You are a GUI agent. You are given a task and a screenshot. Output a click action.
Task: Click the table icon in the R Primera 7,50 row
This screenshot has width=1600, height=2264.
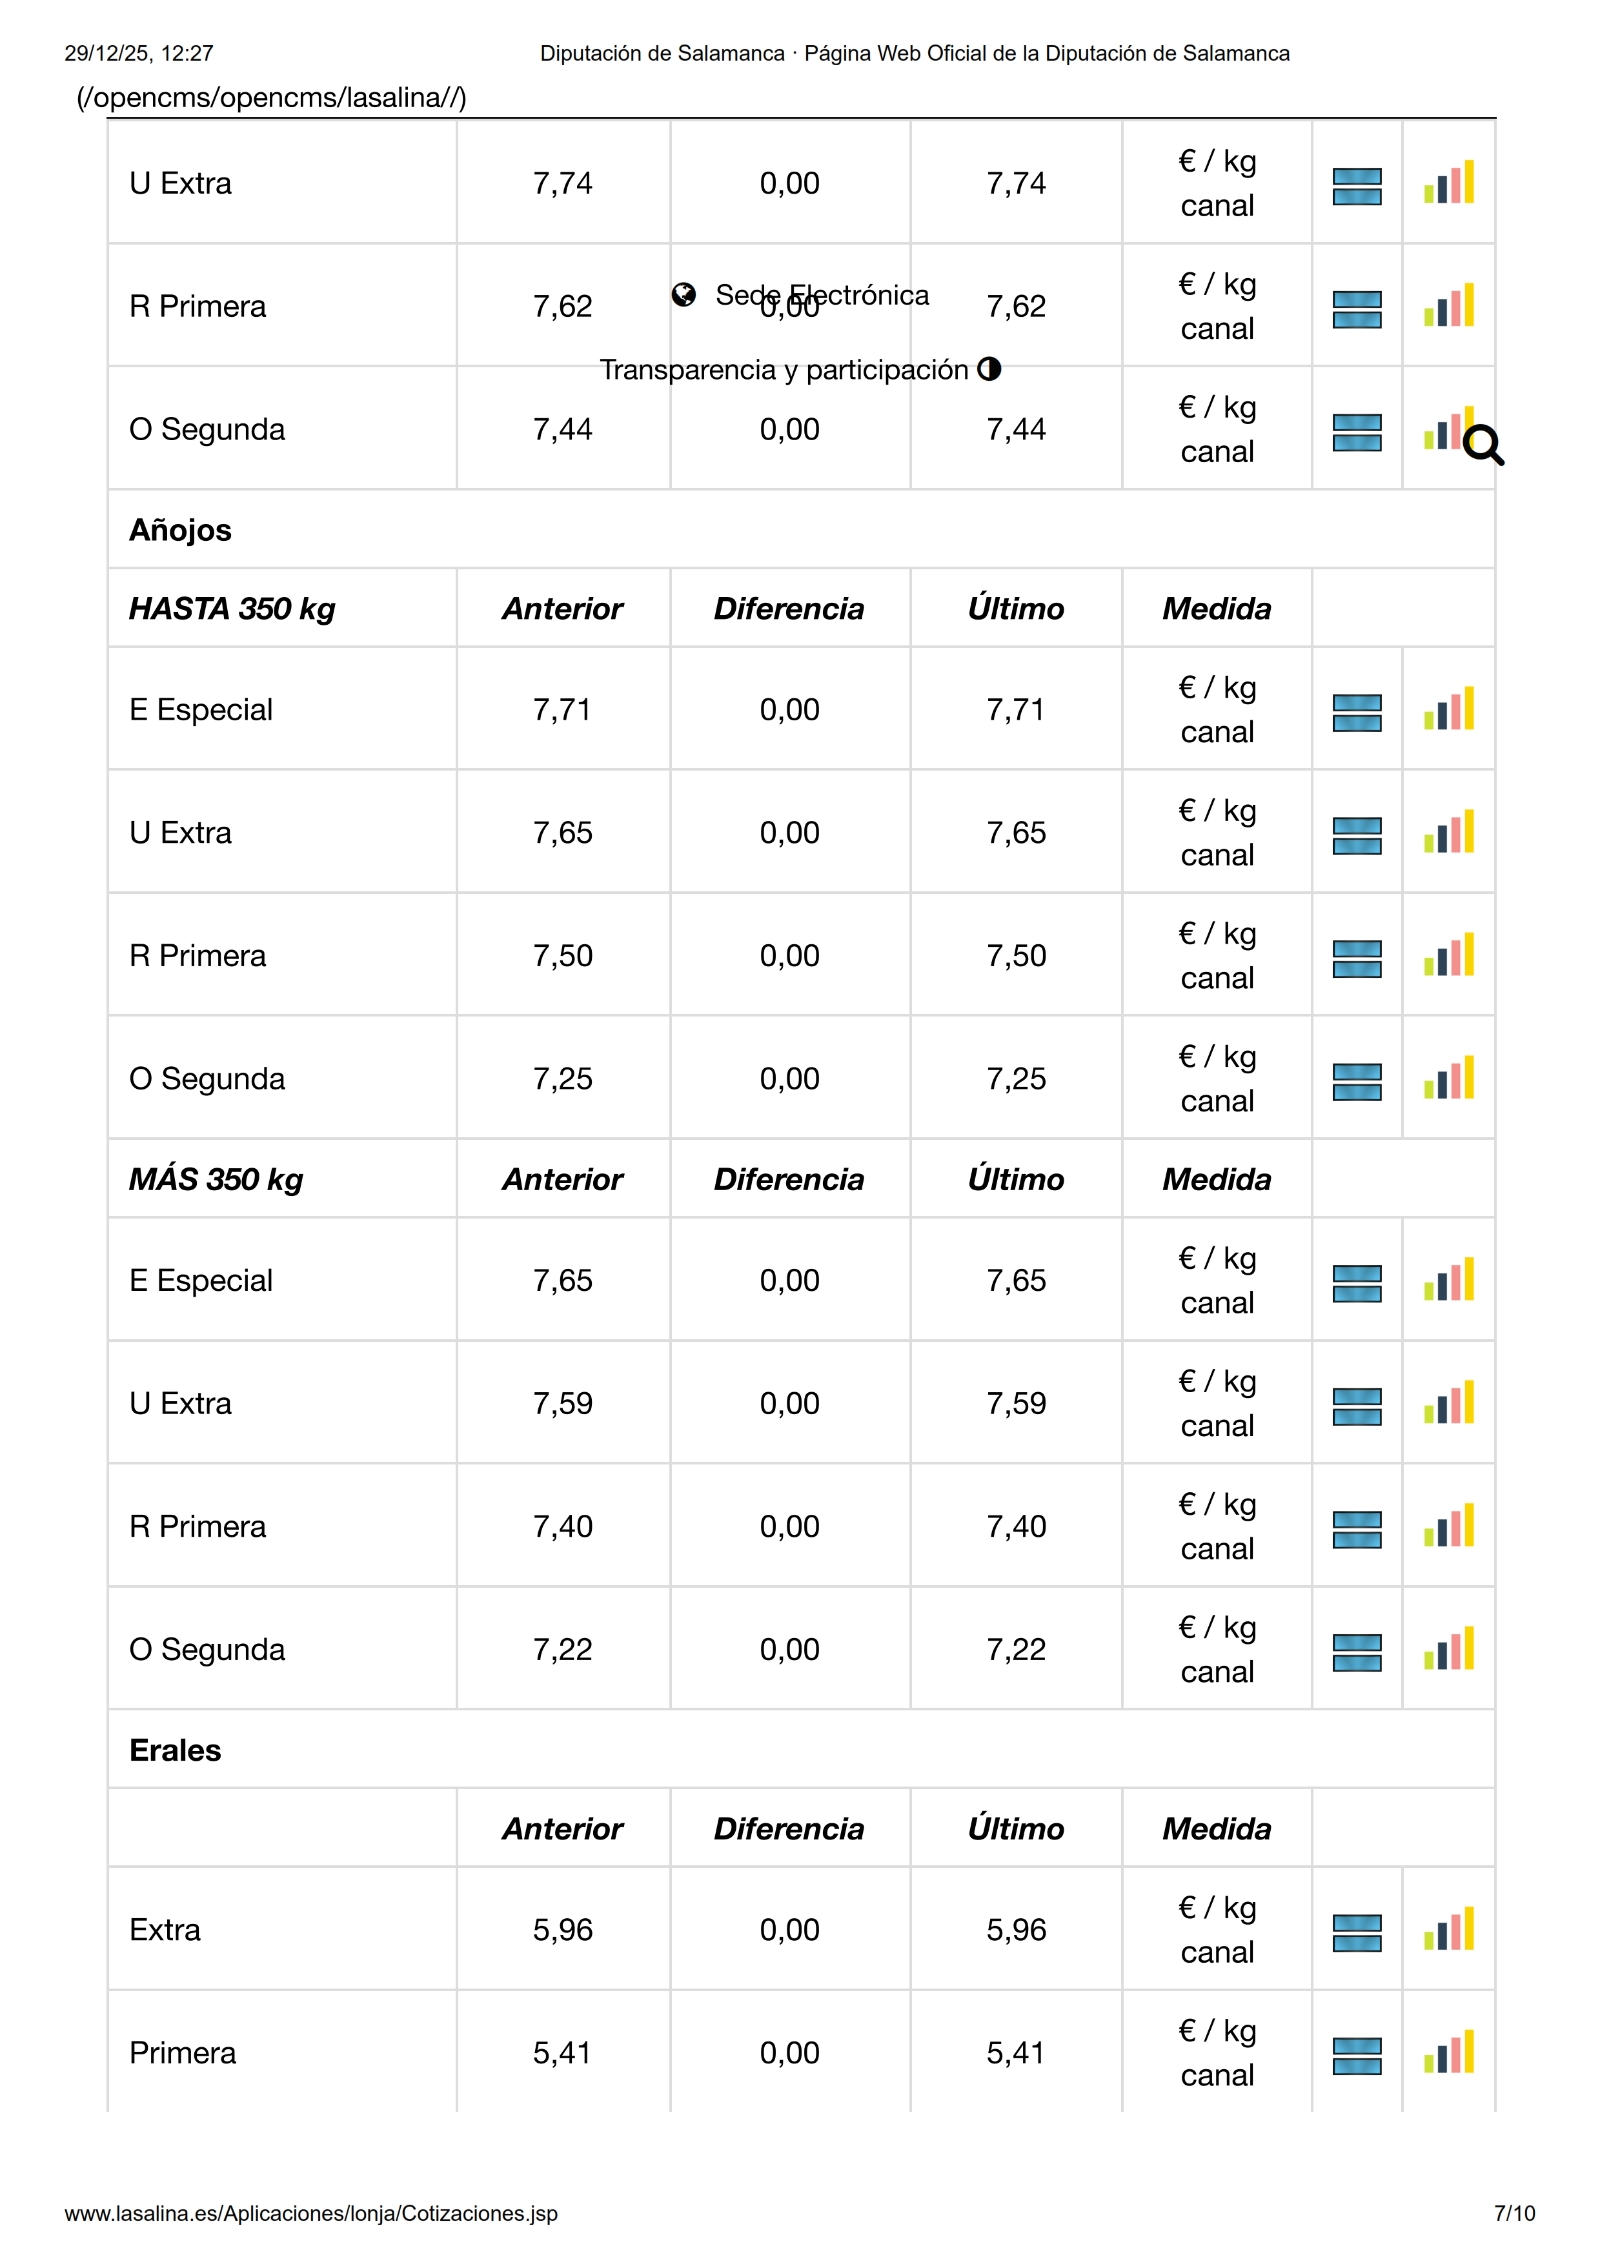click(x=1357, y=958)
